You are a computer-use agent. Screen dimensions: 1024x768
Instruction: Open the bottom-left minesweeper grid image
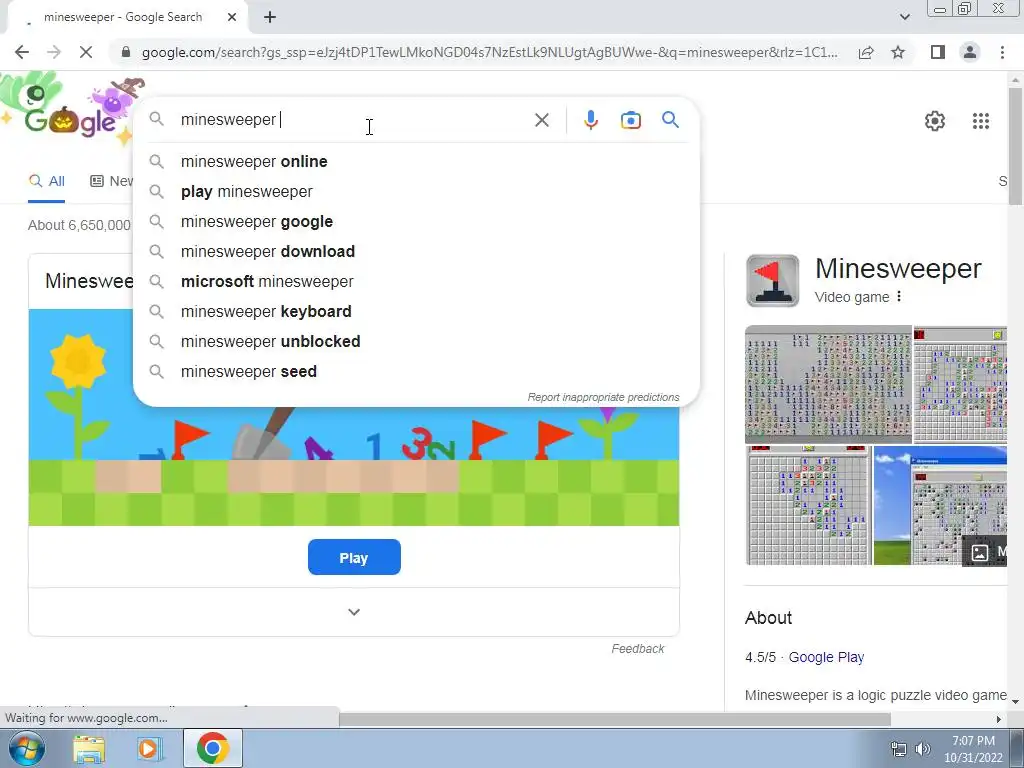click(808, 505)
